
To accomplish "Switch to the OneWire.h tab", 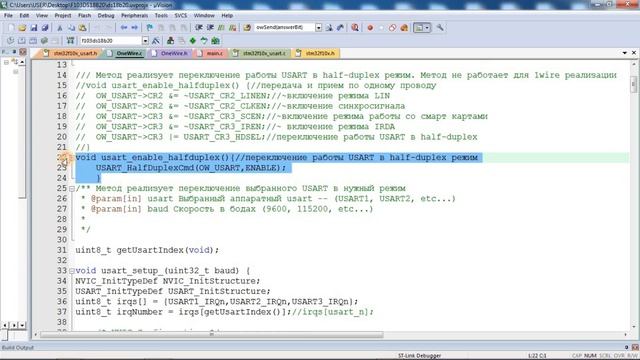I will [x=170, y=53].
